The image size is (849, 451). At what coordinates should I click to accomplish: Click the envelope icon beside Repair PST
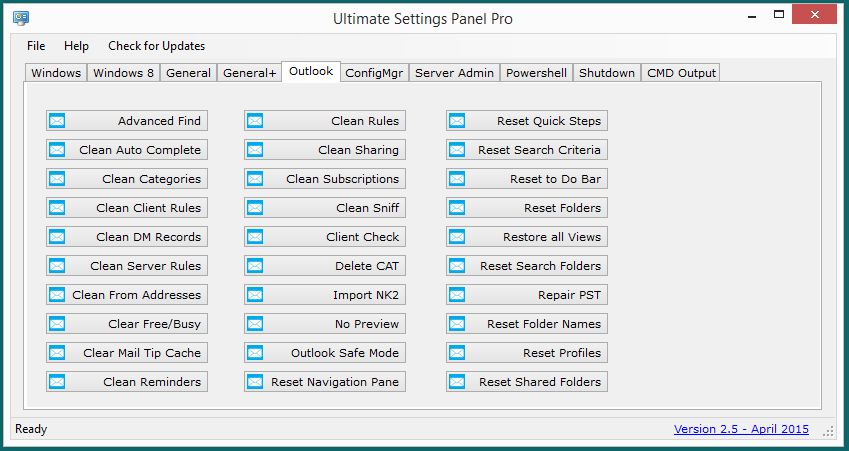pyautogui.click(x=457, y=295)
